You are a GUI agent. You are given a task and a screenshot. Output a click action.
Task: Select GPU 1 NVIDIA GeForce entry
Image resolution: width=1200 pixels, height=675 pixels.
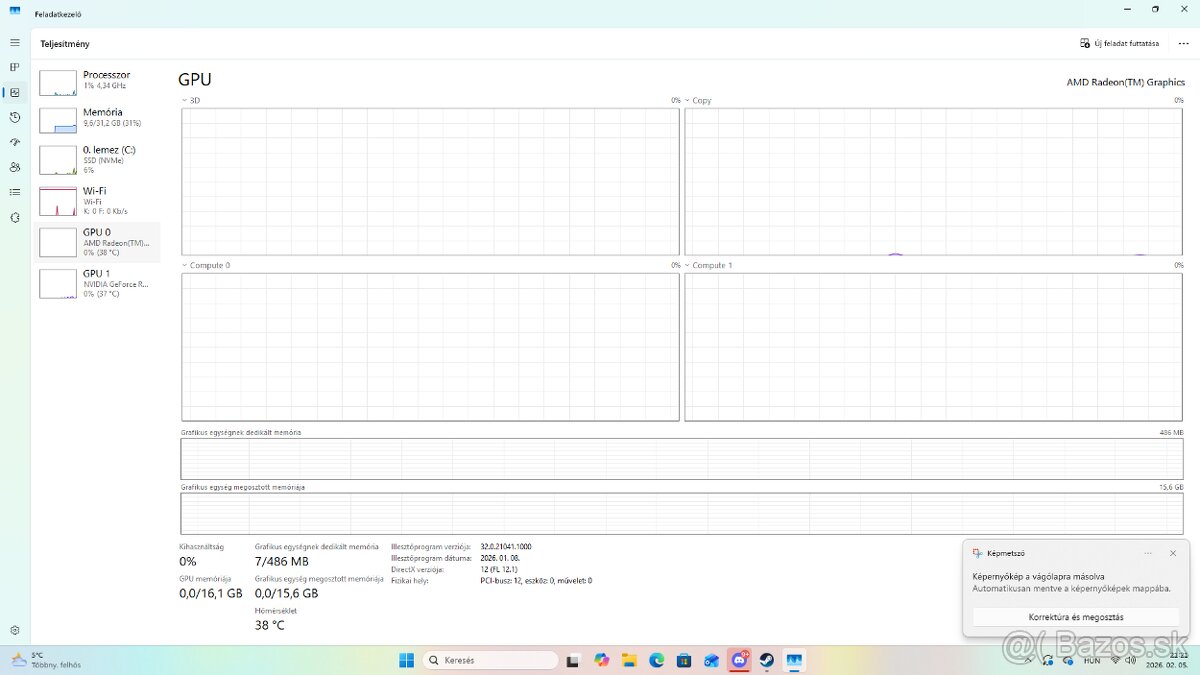point(98,283)
